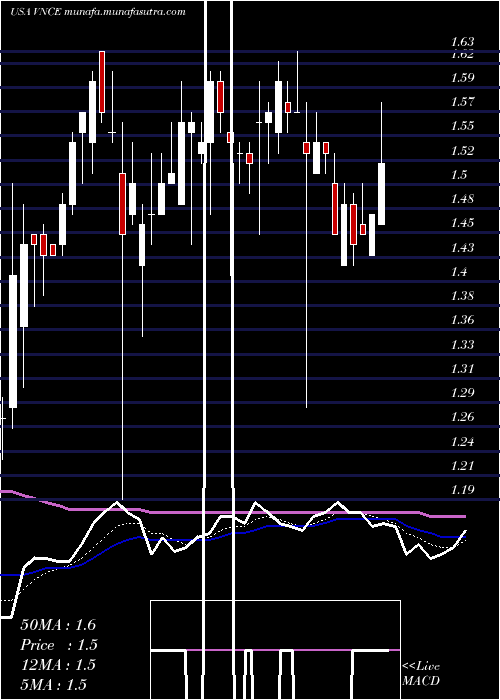The width and height of the screenshot is (500, 700).
Task: Click the 1.24 price axis label
Action: coord(462,441)
